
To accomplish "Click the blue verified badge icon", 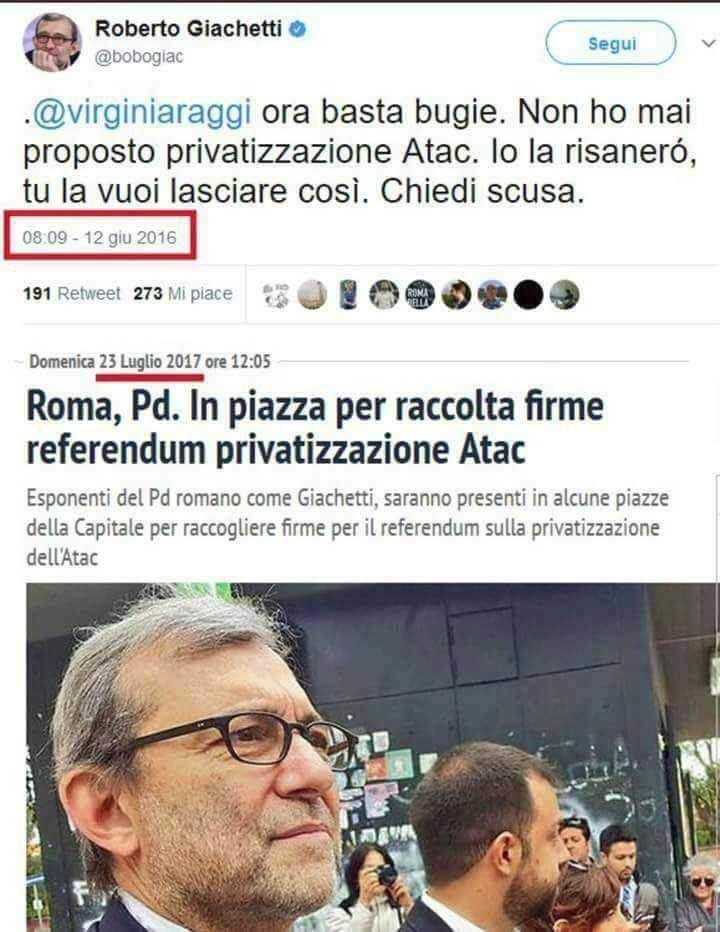I will pyautogui.click(x=297, y=29).
